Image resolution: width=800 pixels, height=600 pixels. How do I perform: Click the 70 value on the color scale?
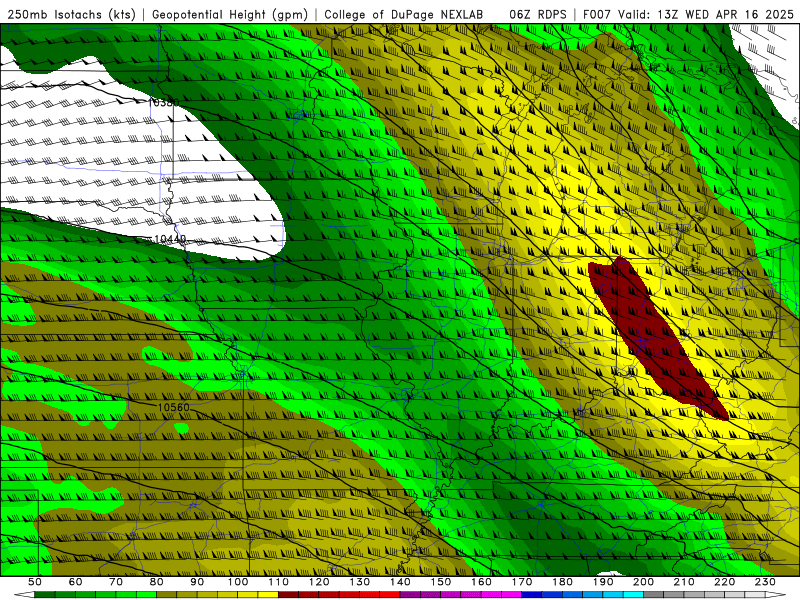pyautogui.click(x=116, y=582)
